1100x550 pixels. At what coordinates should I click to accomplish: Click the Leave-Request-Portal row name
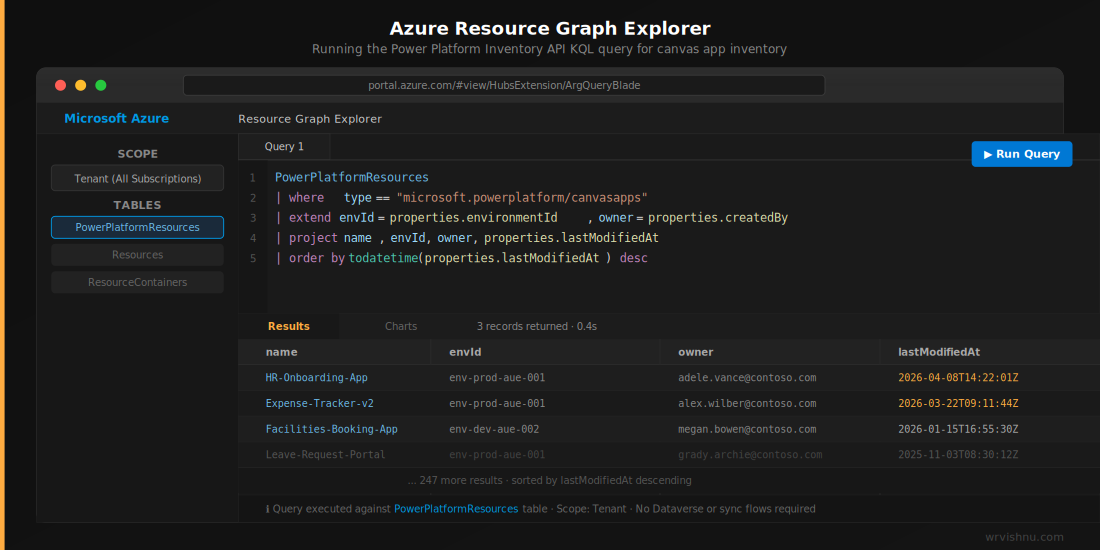pyautogui.click(x=326, y=455)
